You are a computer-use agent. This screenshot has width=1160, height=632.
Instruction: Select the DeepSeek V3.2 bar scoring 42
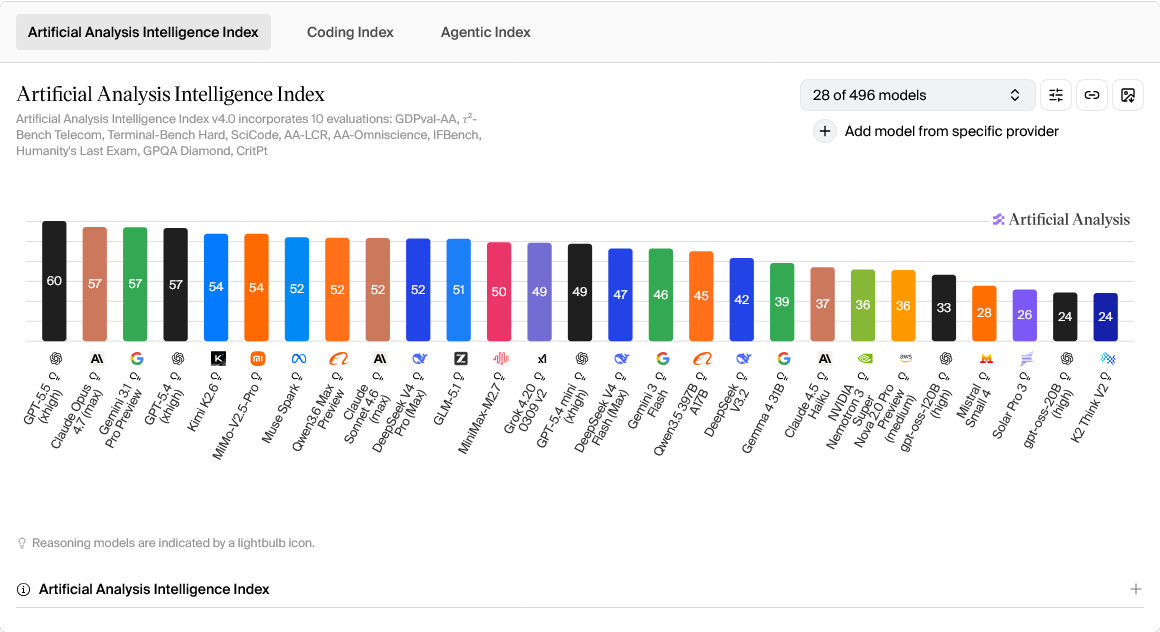point(742,300)
